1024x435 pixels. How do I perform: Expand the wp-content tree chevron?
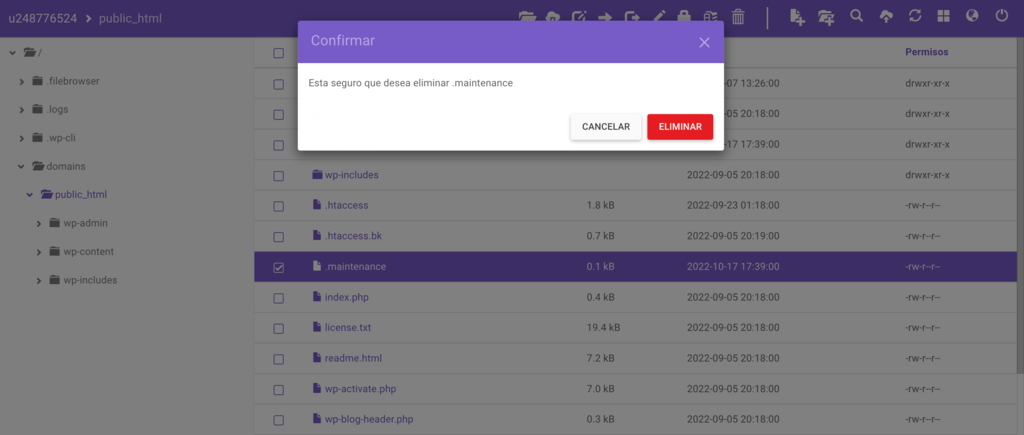click(x=39, y=252)
